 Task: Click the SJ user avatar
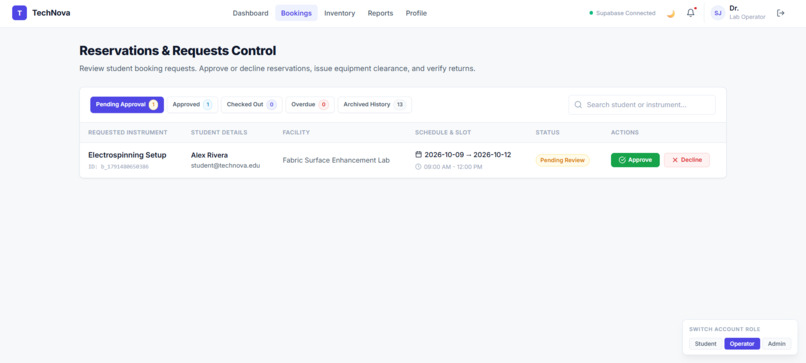pos(718,13)
